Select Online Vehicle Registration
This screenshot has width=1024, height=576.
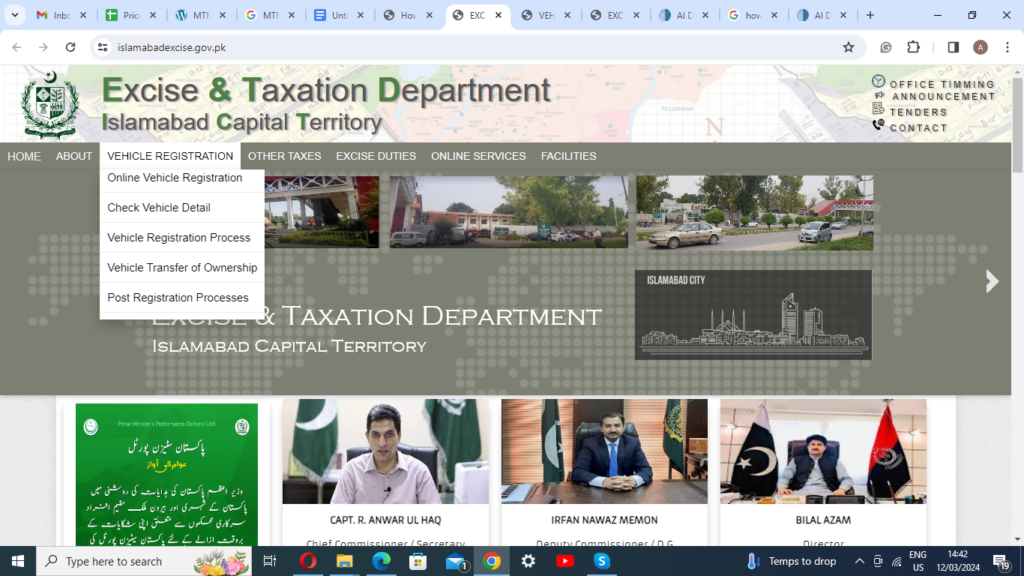[x=174, y=177]
